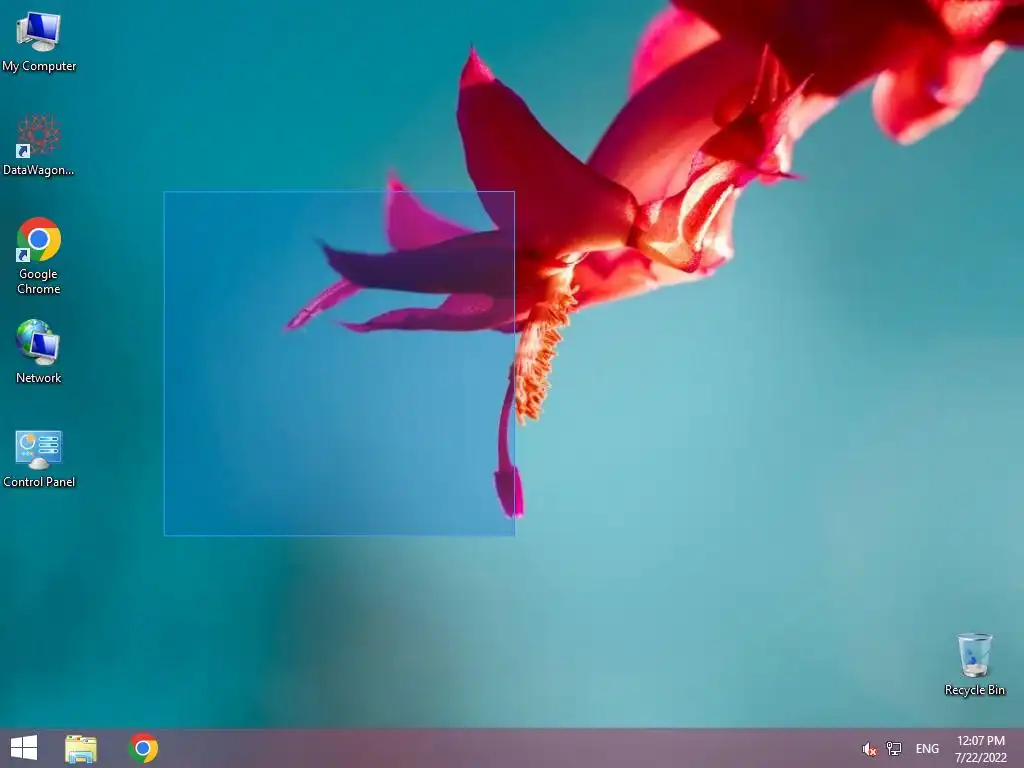Image resolution: width=1024 pixels, height=768 pixels.
Task: Click the 7/22/2022 date text
Action: coord(980,758)
